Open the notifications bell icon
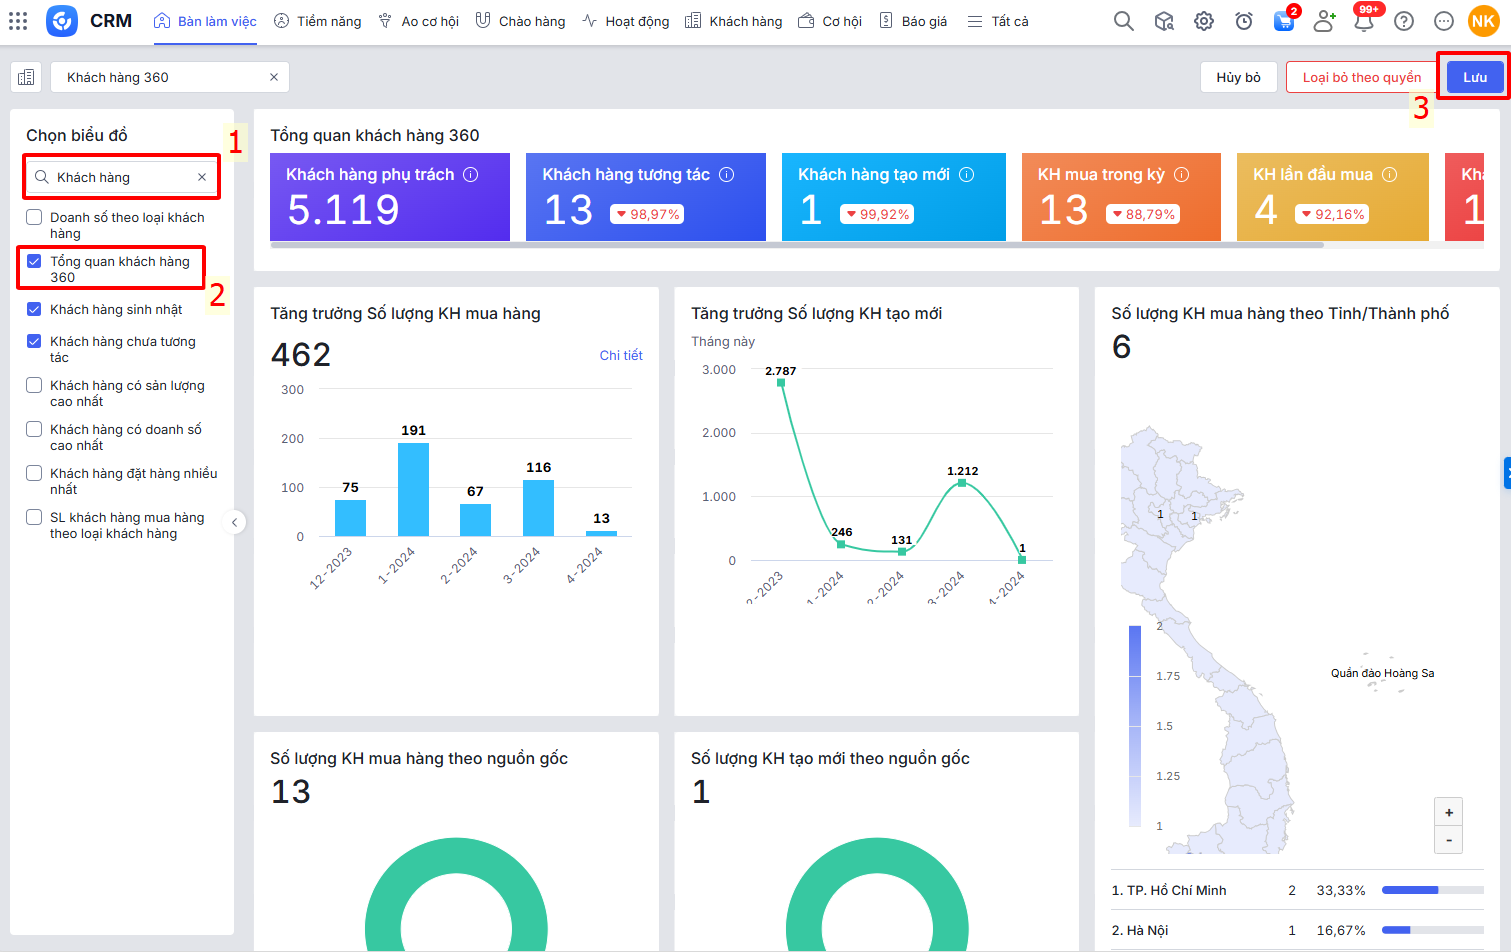Screen dimensions: 1511x952 tap(1363, 21)
